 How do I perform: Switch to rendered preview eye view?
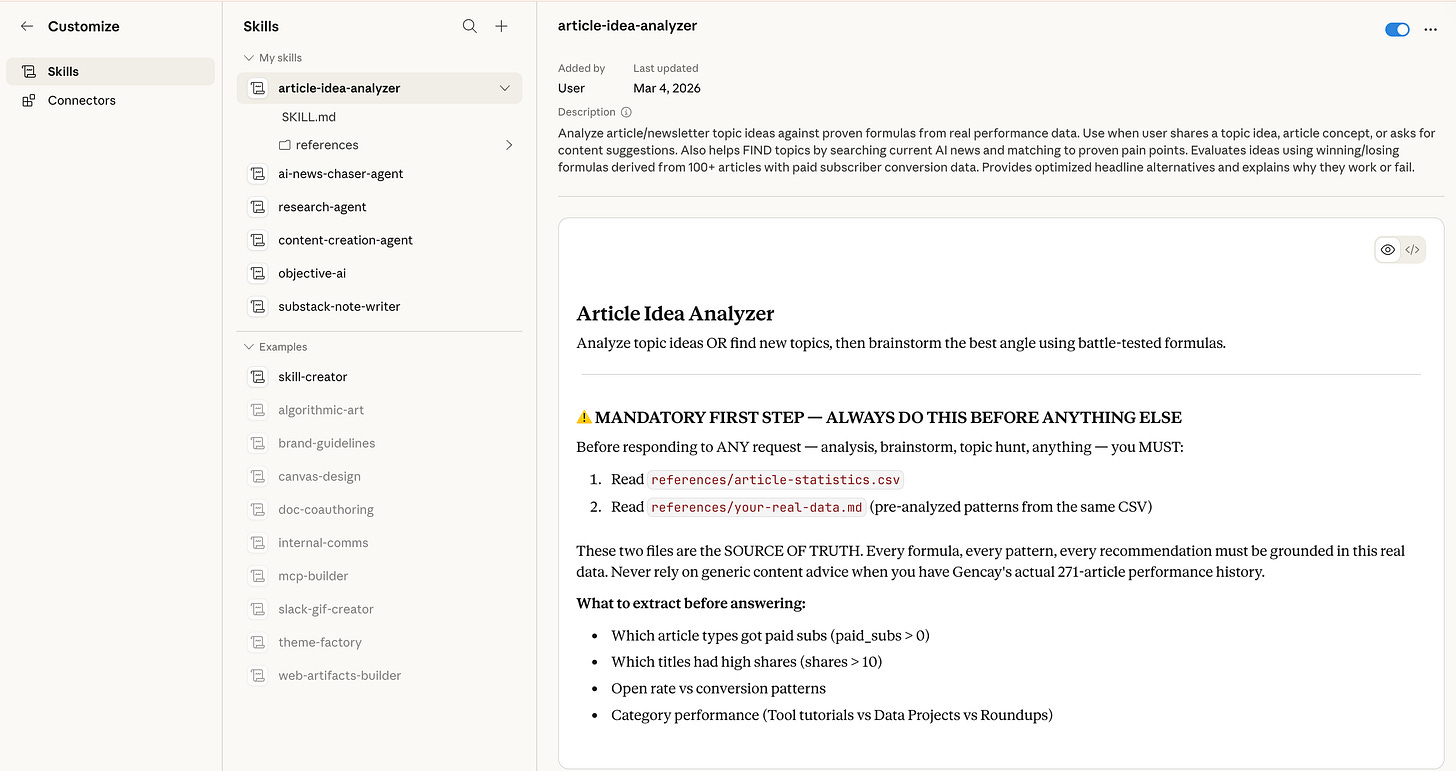[1388, 250]
